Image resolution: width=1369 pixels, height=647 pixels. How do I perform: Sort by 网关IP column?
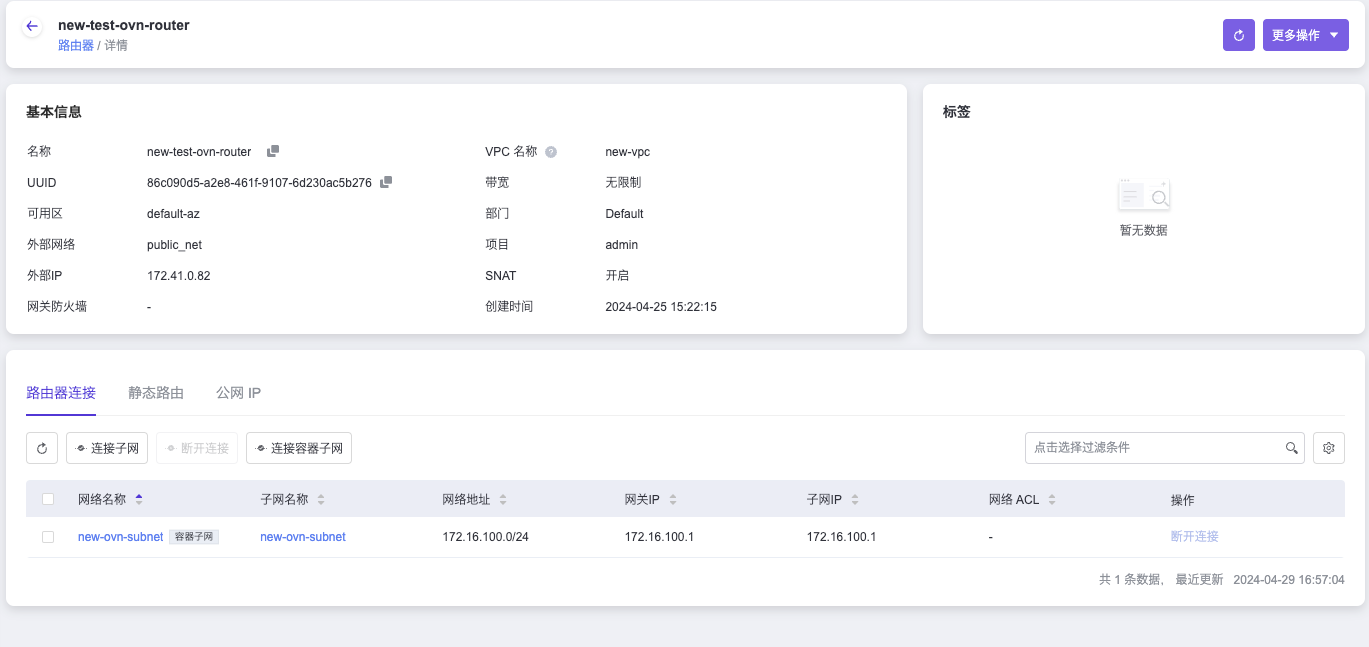[673, 499]
